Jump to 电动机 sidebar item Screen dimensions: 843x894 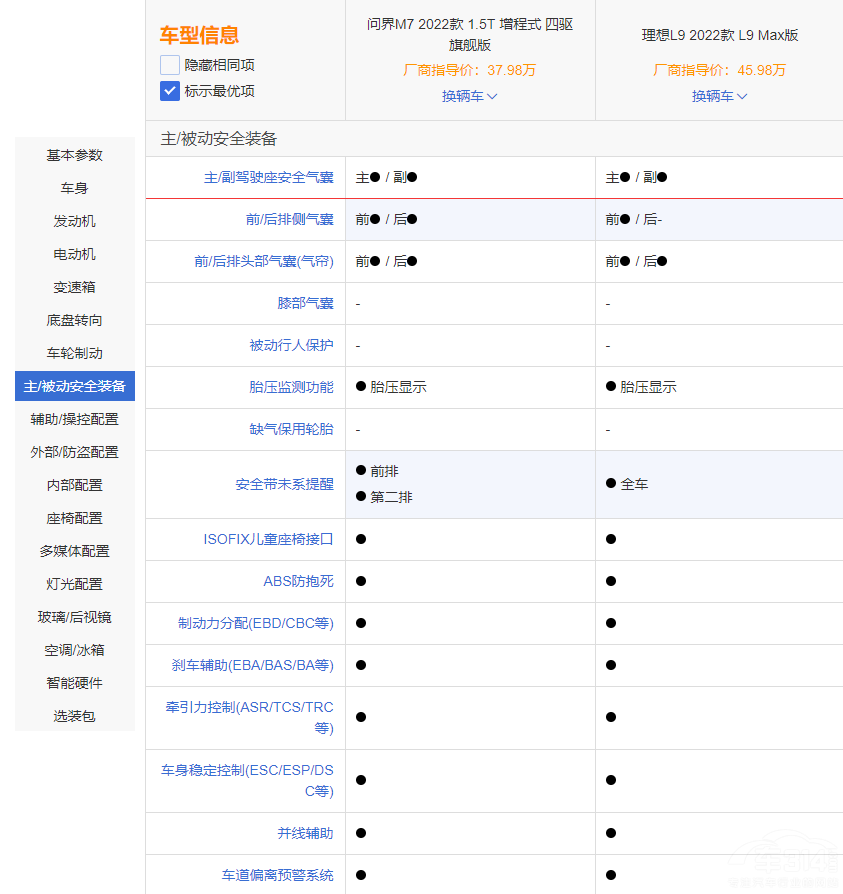coord(75,254)
